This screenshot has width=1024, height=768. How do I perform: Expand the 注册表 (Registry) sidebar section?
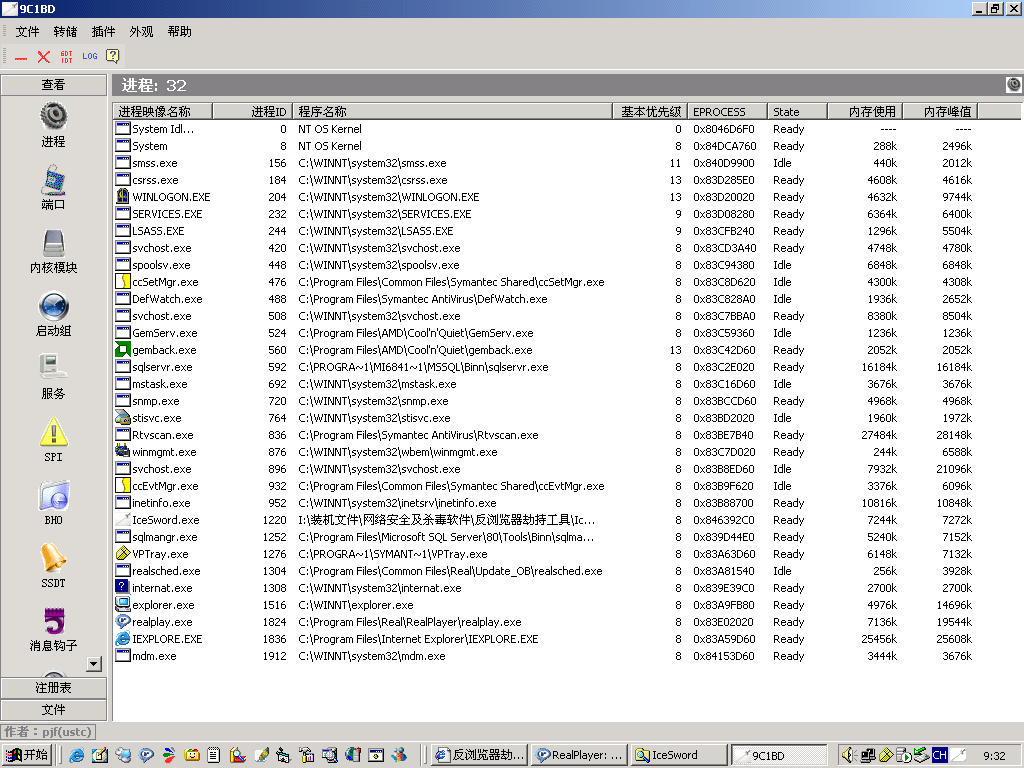53,688
